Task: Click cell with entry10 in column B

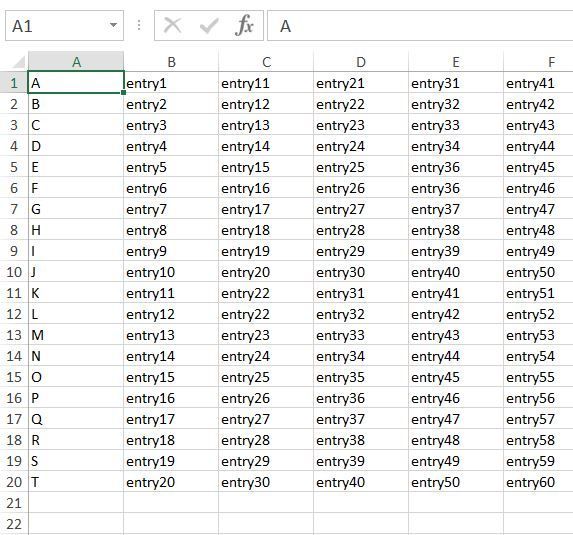Action: point(171,272)
